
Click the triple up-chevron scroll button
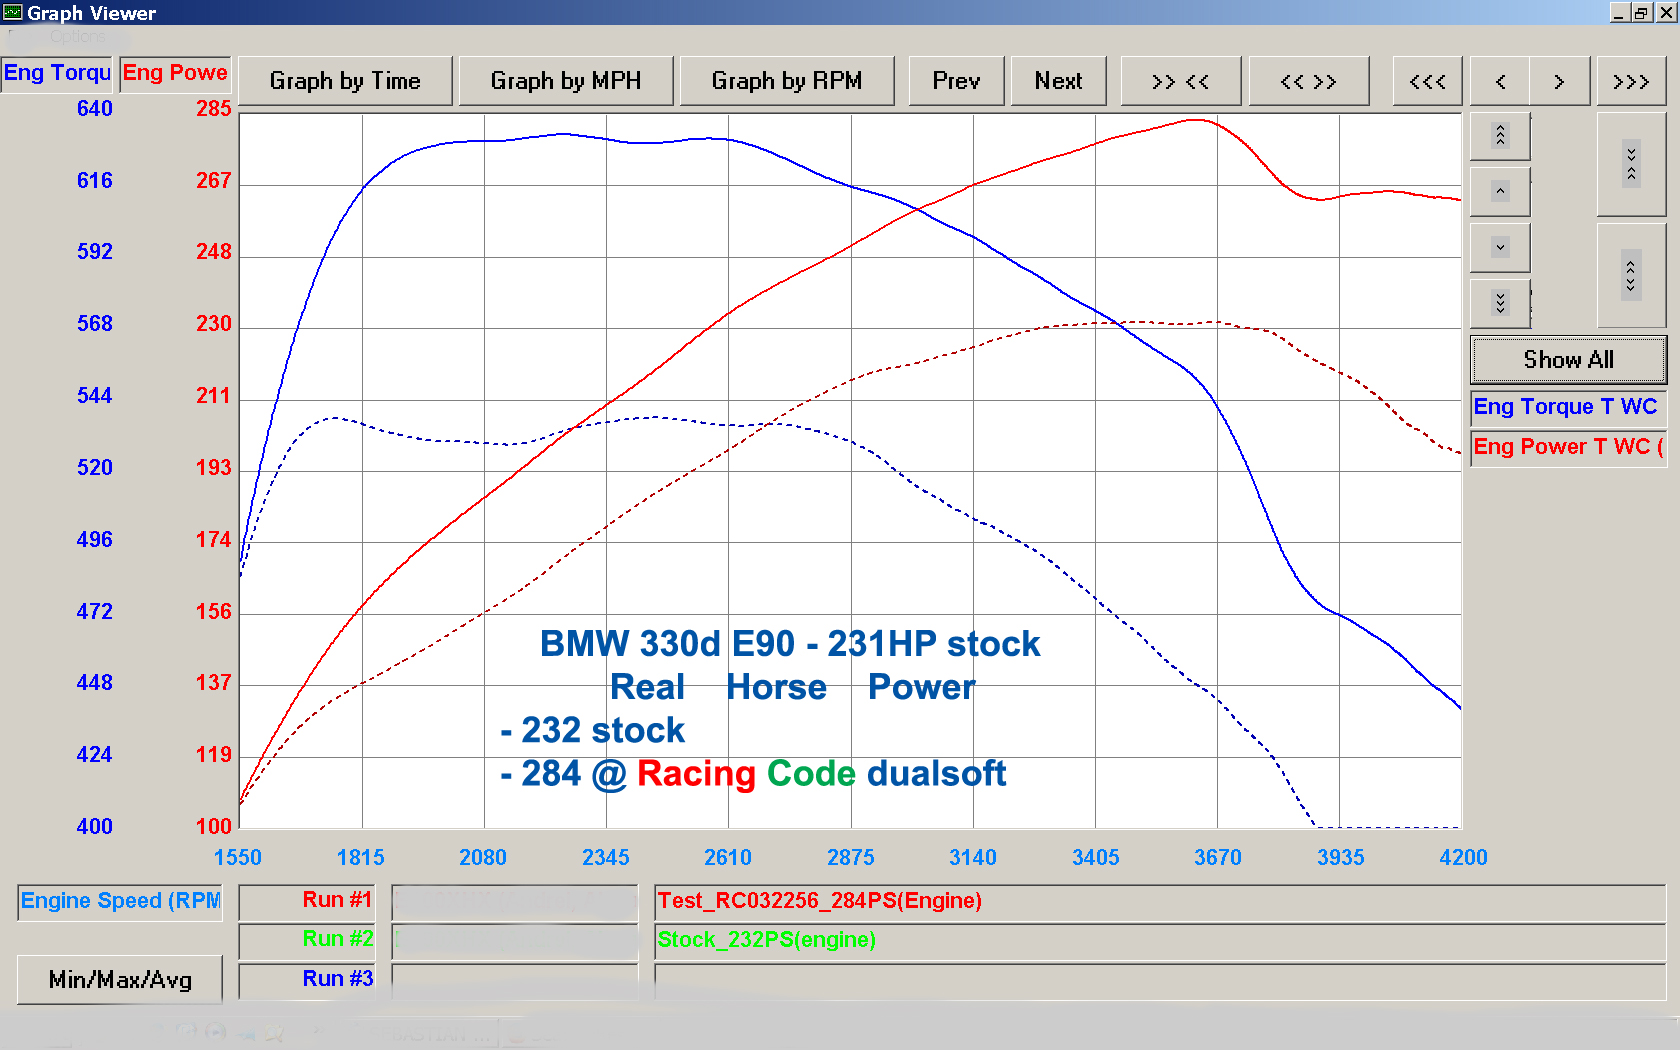click(x=1500, y=135)
